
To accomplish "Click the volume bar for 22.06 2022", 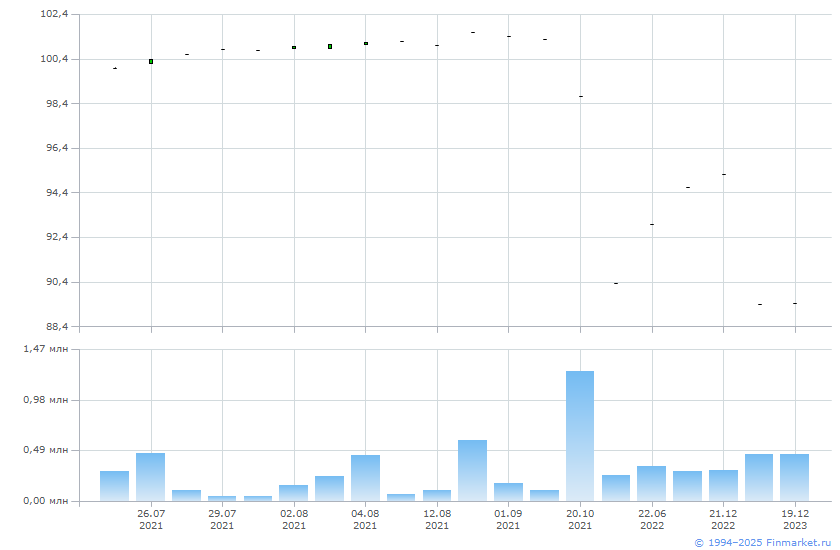I will pyautogui.click(x=651, y=484).
